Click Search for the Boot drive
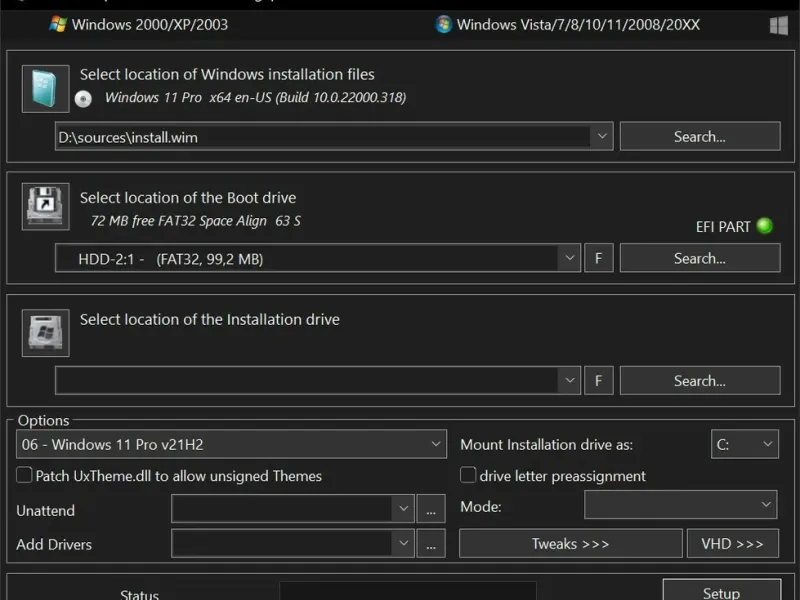 (x=699, y=258)
